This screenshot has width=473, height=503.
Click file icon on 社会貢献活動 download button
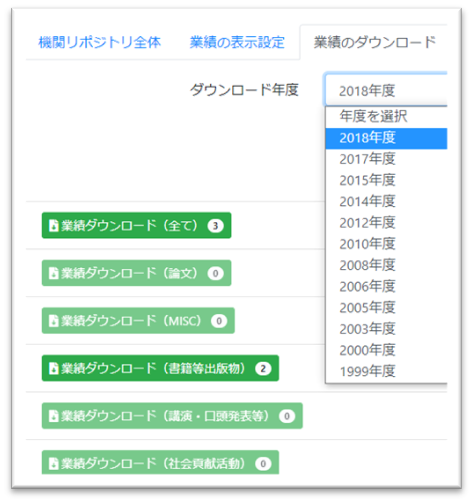click(53, 464)
